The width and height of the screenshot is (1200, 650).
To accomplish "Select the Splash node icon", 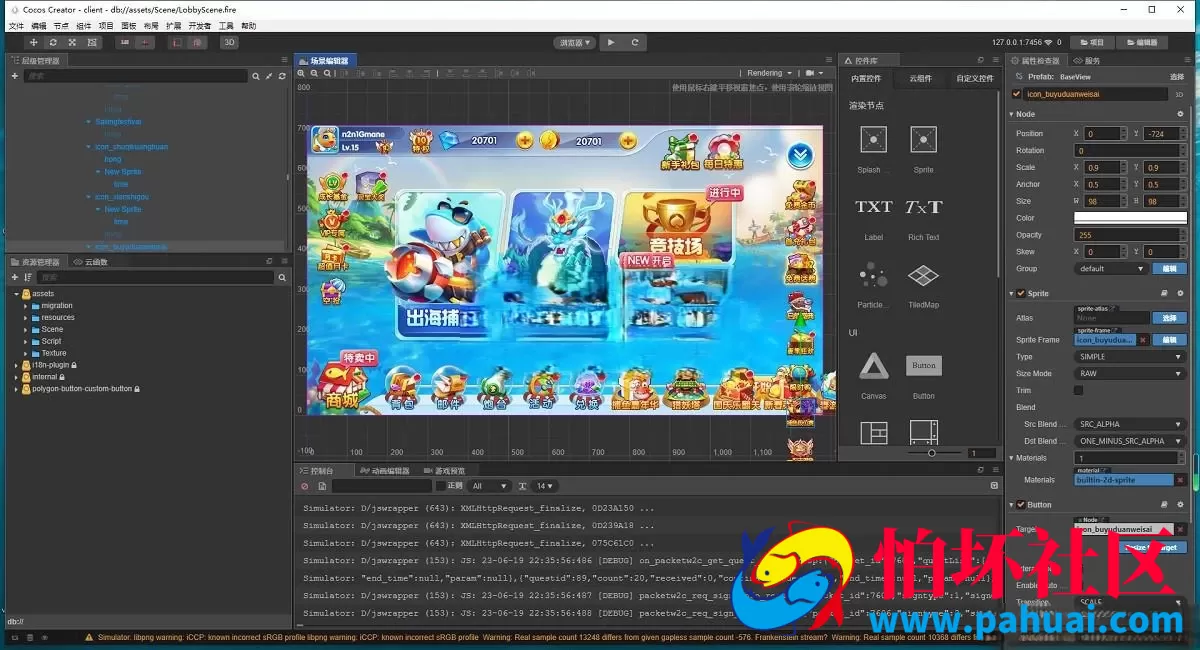I will click(x=874, y=140).
